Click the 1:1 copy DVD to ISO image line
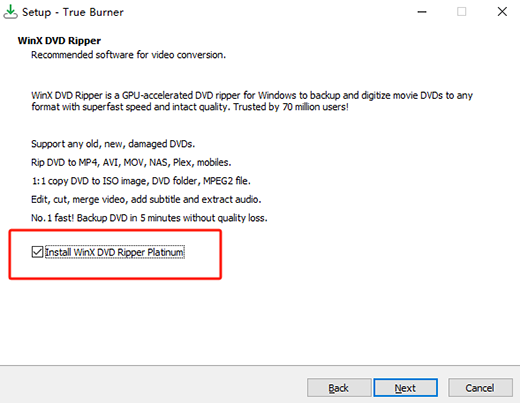The image size is (520, 403). pyautogui.click(x=141, y=181)
